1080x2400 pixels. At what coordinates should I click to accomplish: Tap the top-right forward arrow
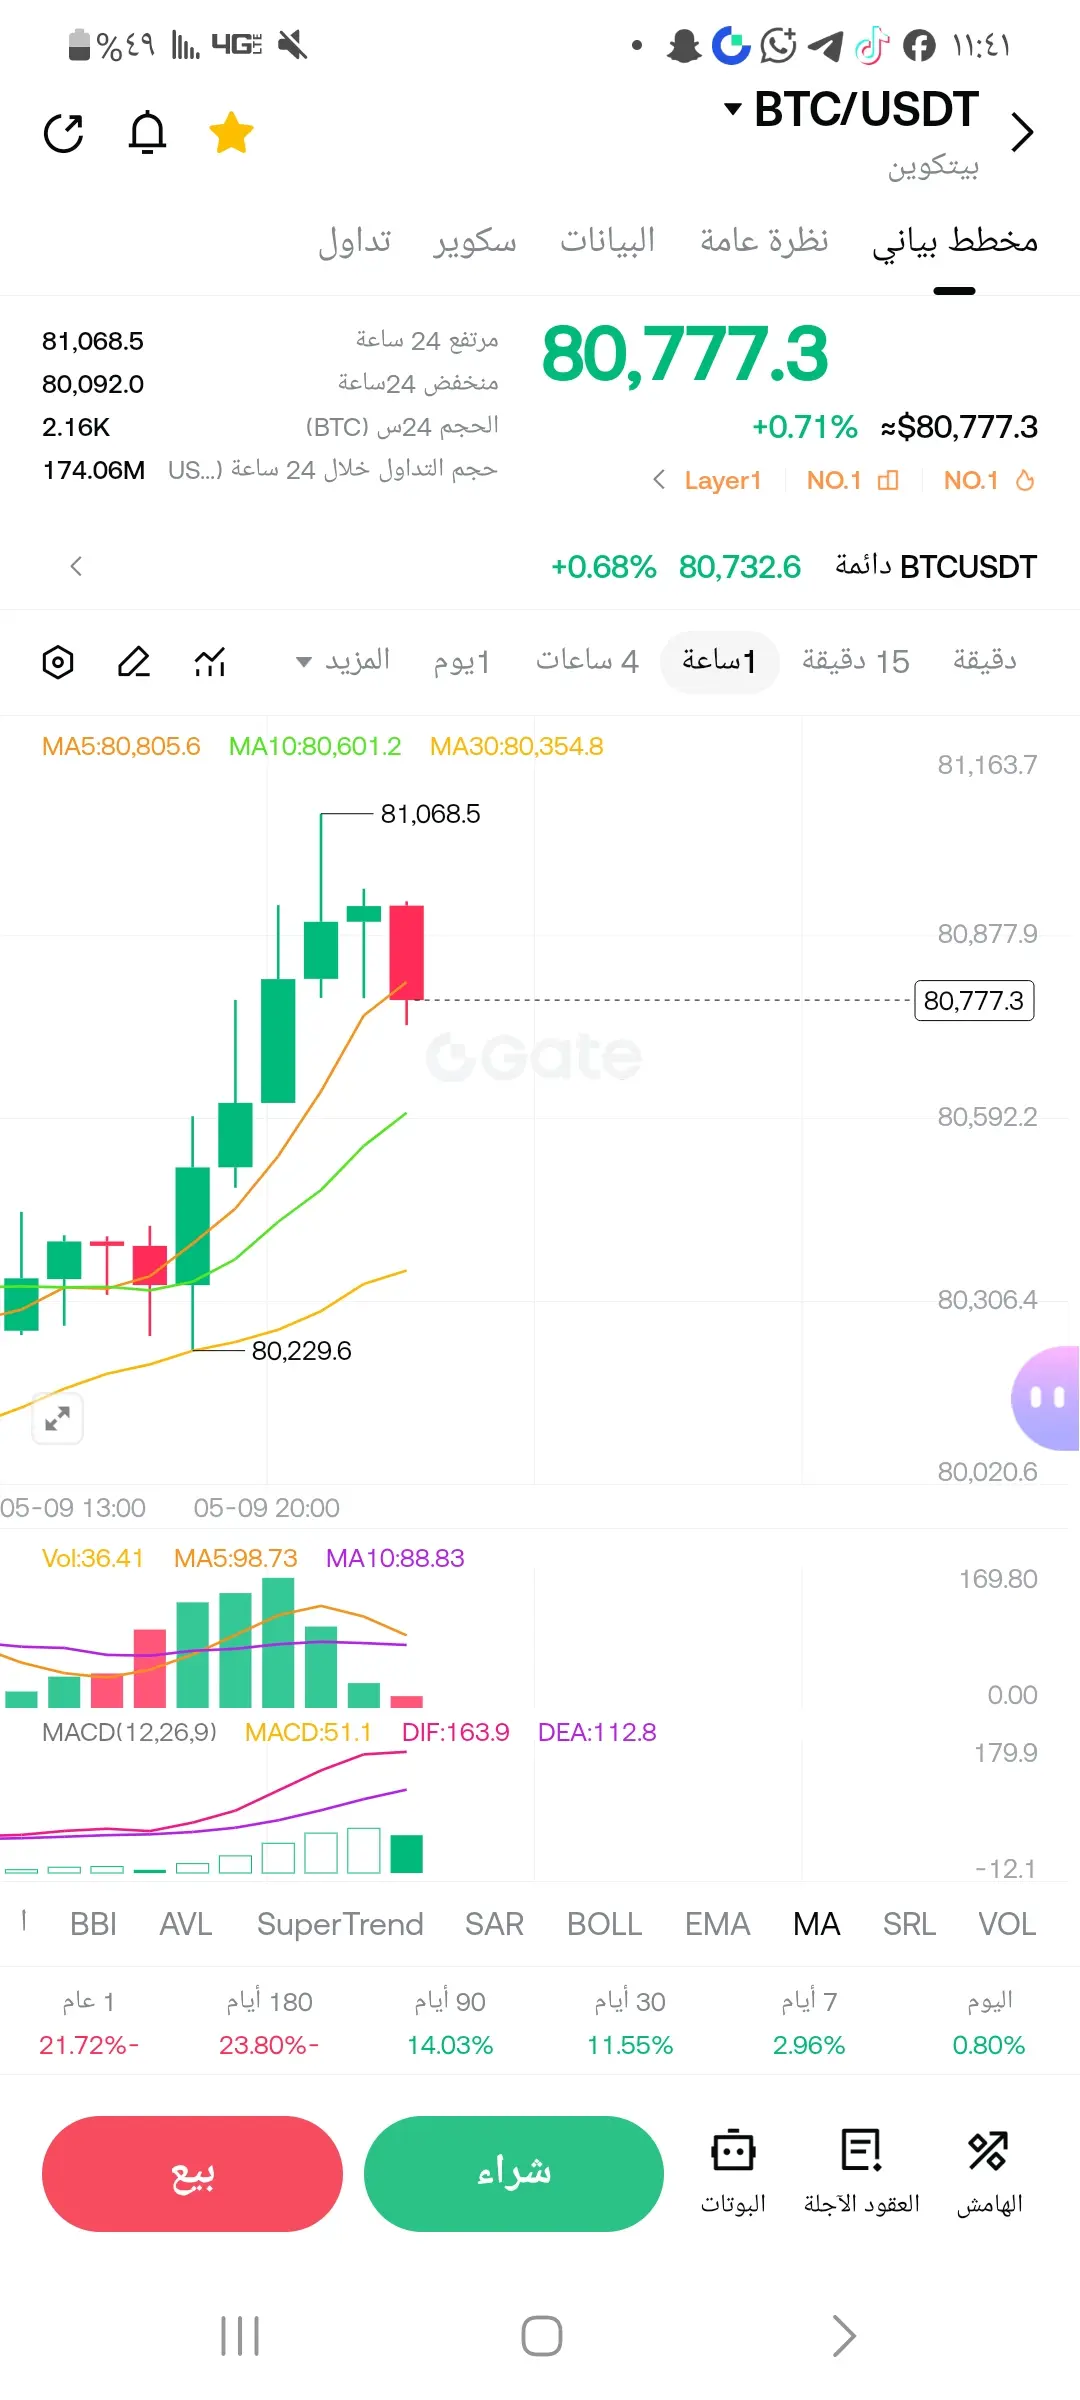pos(1021,132)
